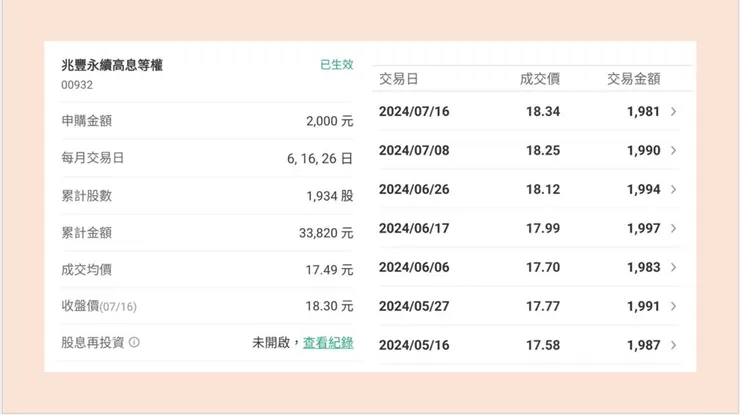Click the value 2,000 元
This screenshot has height=415, width=740.
pyautogui.click(x=329, y=121)
